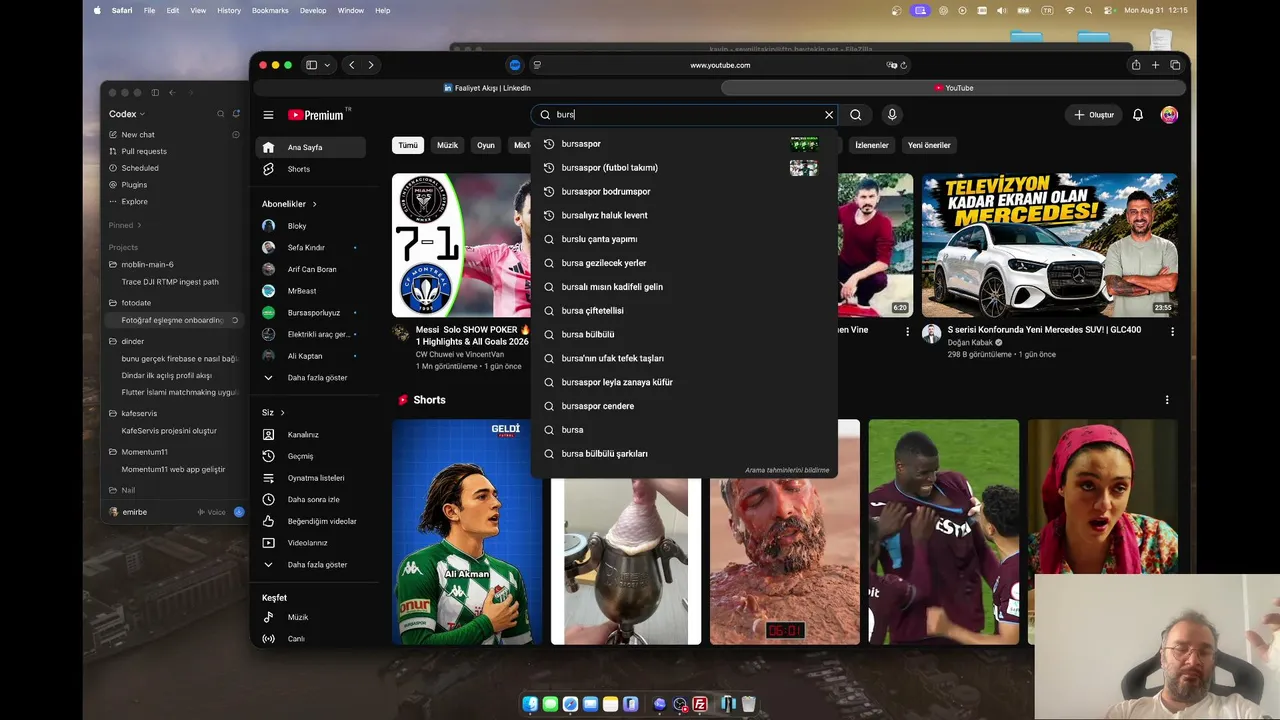The width and height of the screenshot is (1280, 720).
Task: Open Safari sidebar dropdown arrow
Action: (327, 65)
